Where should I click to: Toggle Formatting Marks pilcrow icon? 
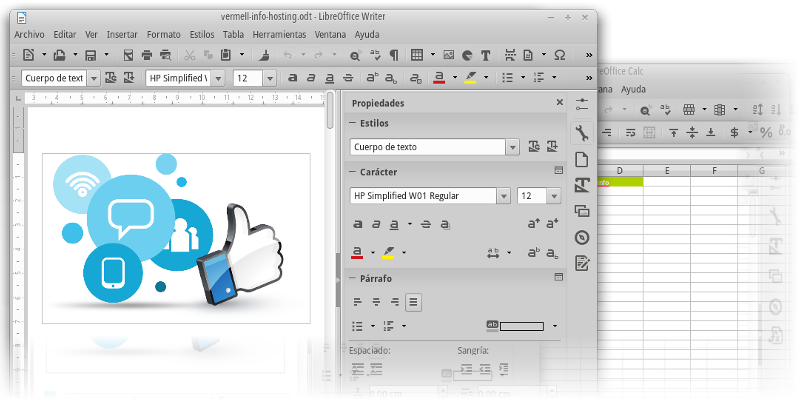coord(393,55)
